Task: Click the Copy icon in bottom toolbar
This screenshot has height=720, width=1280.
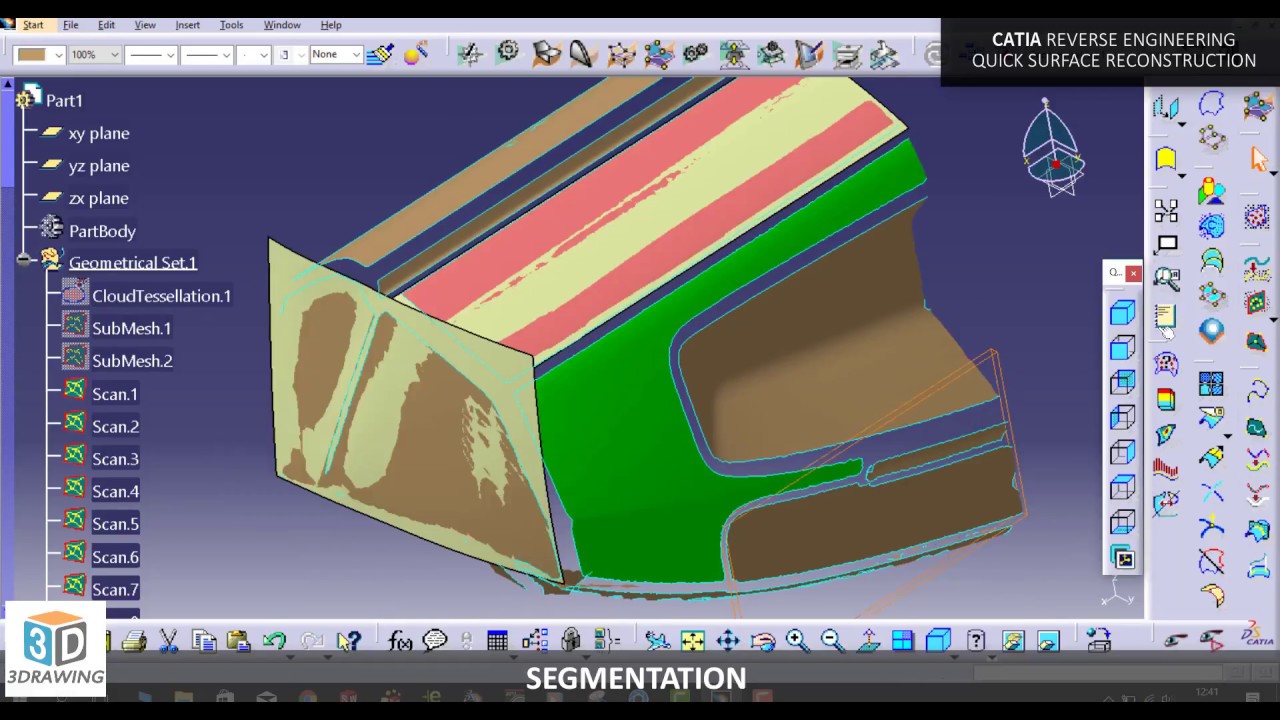Action: pyautogui.click(x=204, y=641)
